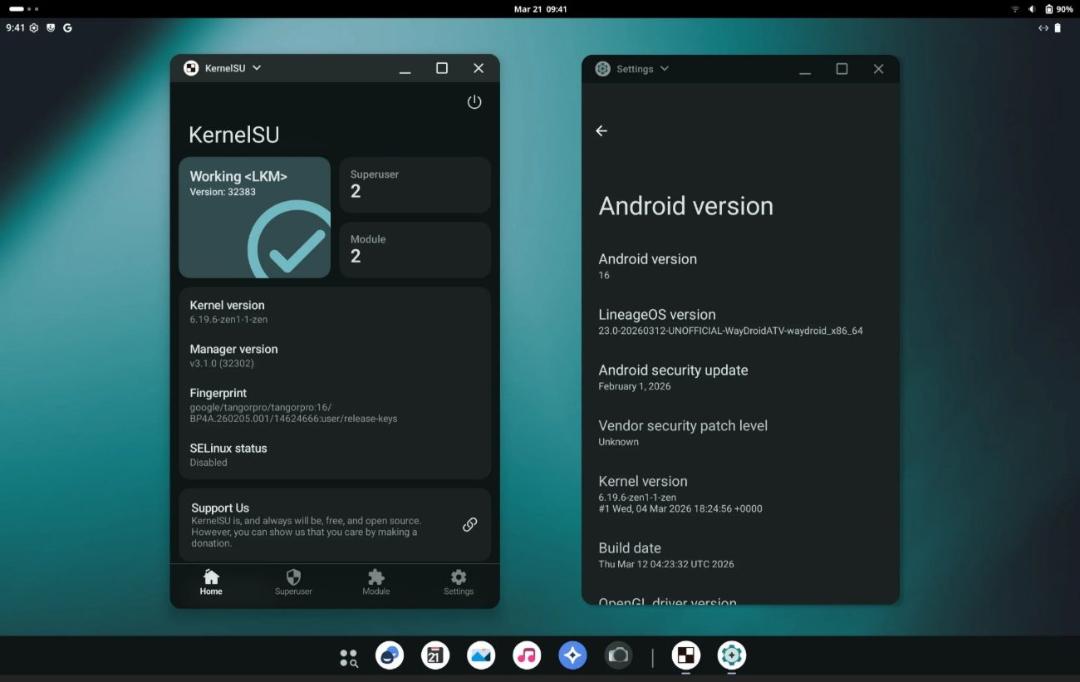Open the Working LKM status card
The image size is (1080, 682).
coord(254,218)
